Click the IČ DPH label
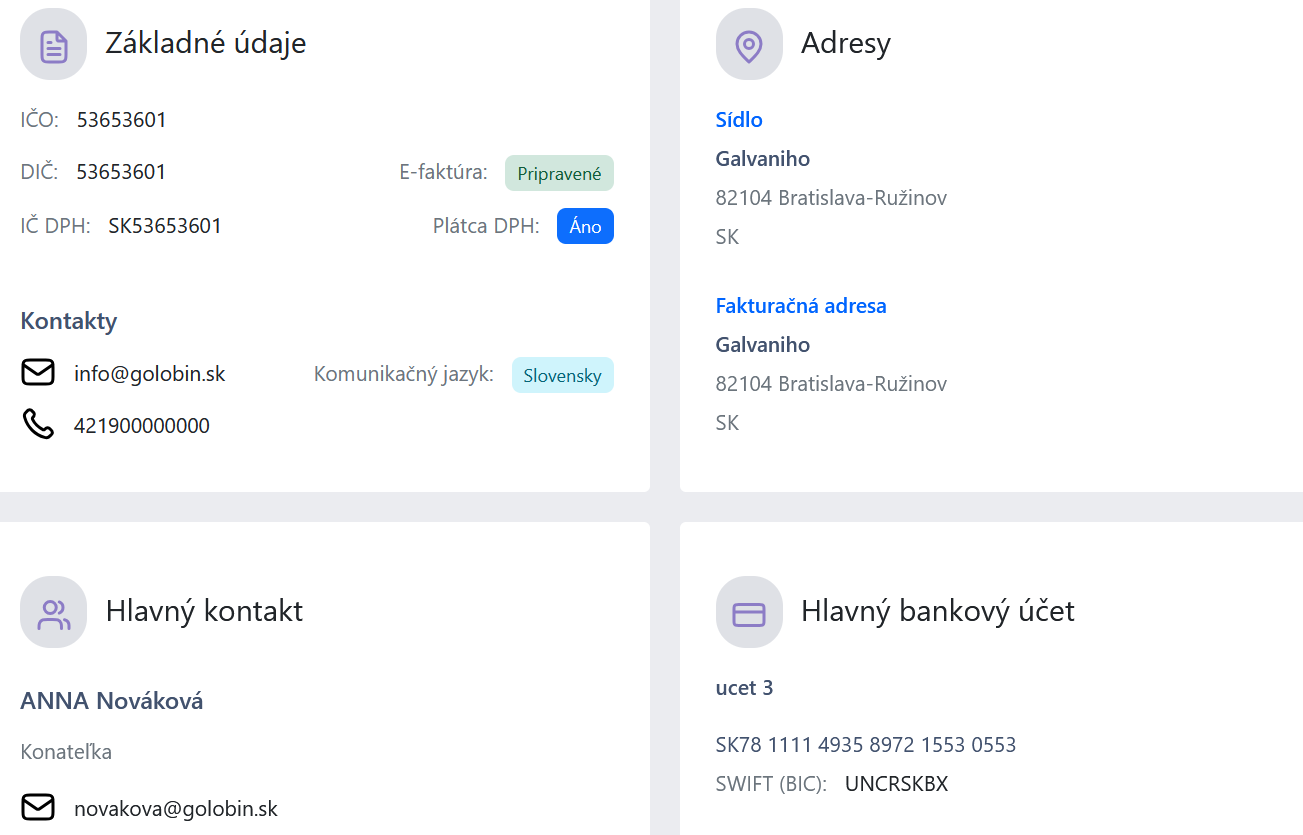1303x835 pixels. pos(55,226)
